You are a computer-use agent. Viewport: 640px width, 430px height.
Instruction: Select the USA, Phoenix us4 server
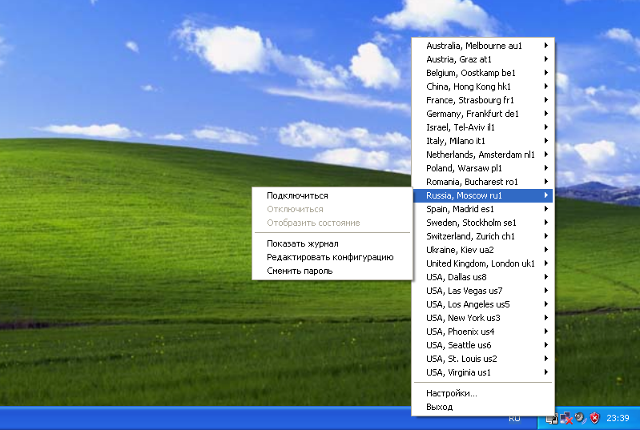click(x=483, y=332)
